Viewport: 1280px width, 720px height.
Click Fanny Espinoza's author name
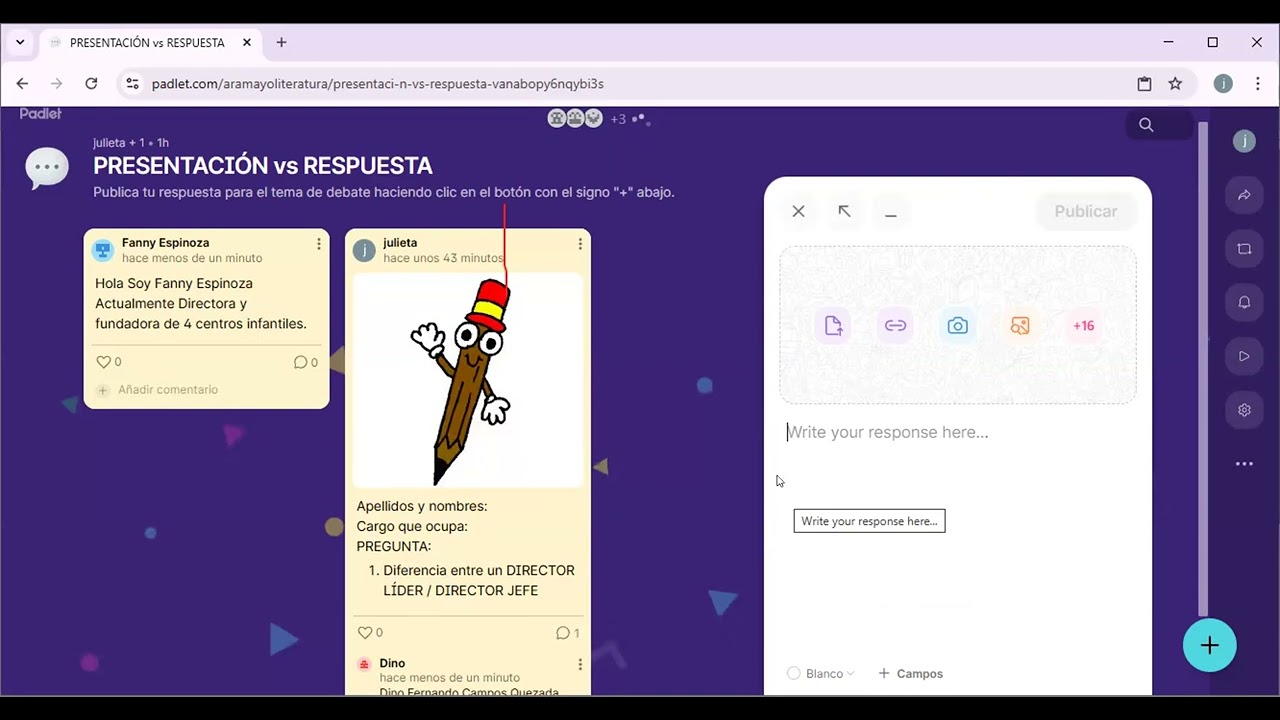coord(165,243)
